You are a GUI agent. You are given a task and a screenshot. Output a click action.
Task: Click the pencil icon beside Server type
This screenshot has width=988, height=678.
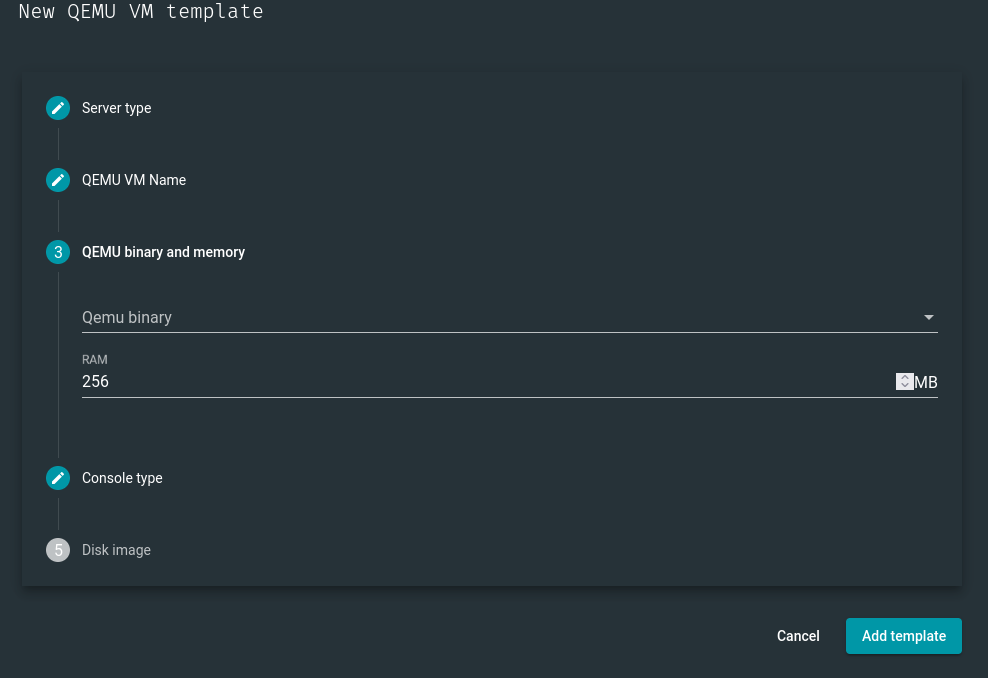(x=58, y=108)
